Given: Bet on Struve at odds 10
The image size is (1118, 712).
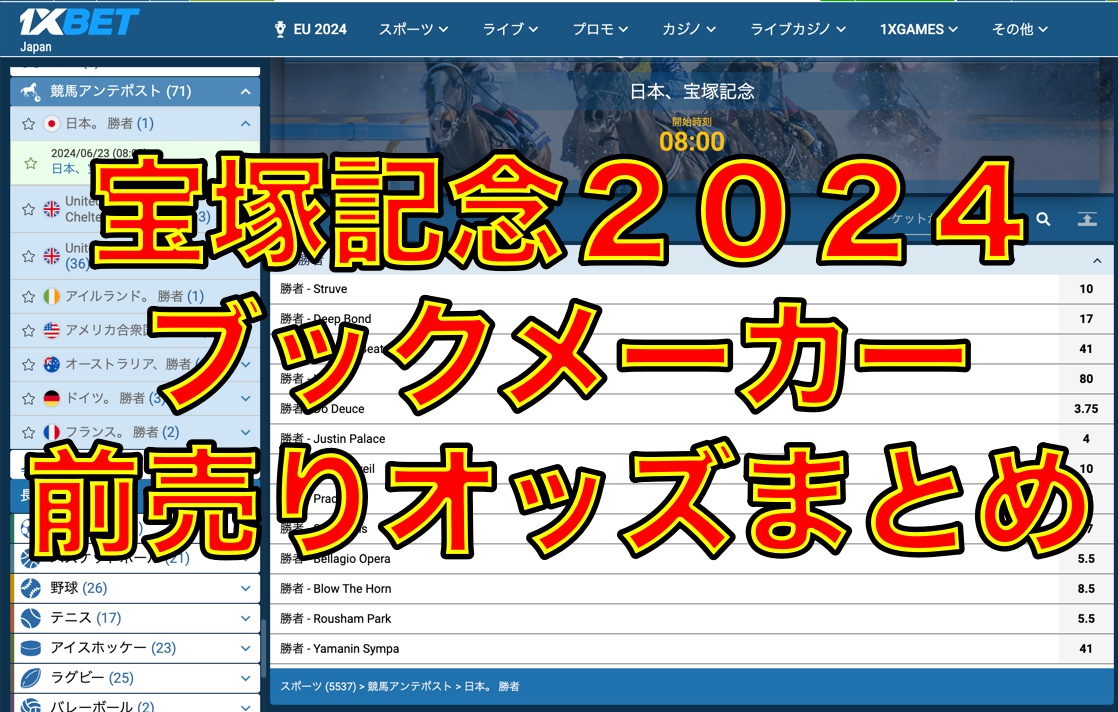Looking at the screenshot, I should click(1086, 289).
